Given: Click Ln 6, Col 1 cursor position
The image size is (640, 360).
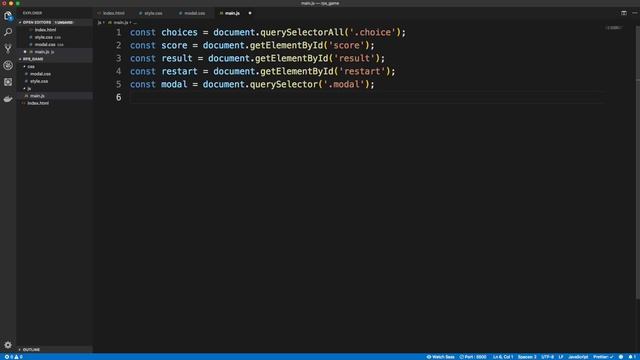Looking at the screenshot, I should tap(503, 357).
